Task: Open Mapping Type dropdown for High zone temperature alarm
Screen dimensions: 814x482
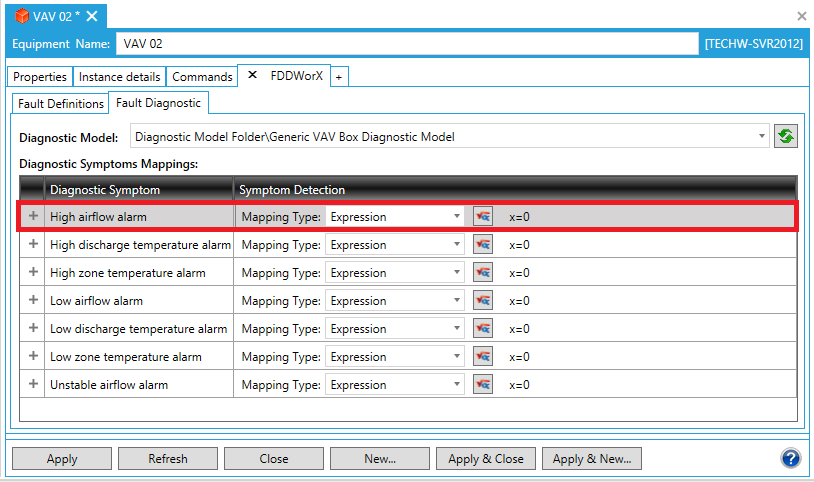Action: coord(457,273)
